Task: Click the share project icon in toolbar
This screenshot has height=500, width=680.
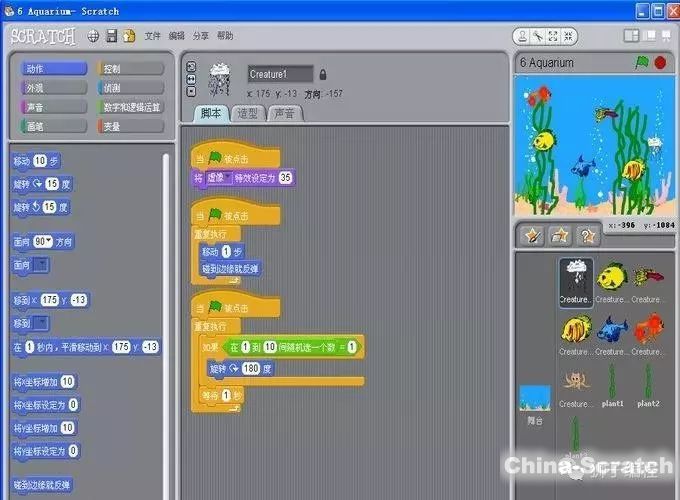Action: click(129, 36)
